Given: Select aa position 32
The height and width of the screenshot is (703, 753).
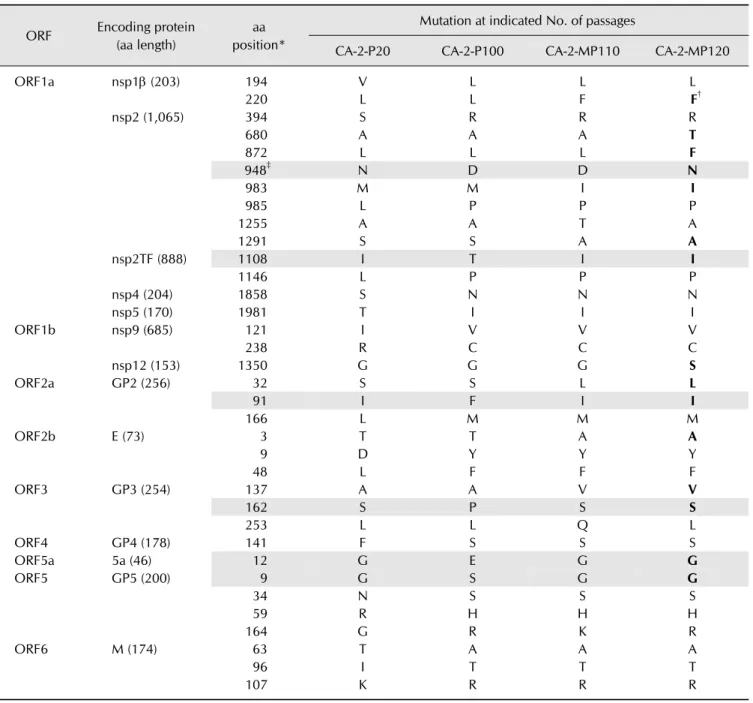Looking at the screenshot, I should tap(260, 383).
